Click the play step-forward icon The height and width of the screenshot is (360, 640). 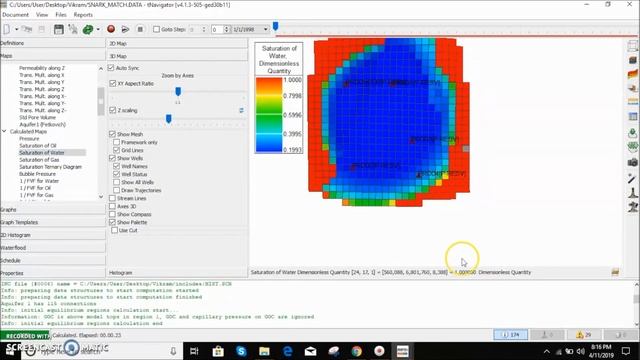click(x=125, y=29)
